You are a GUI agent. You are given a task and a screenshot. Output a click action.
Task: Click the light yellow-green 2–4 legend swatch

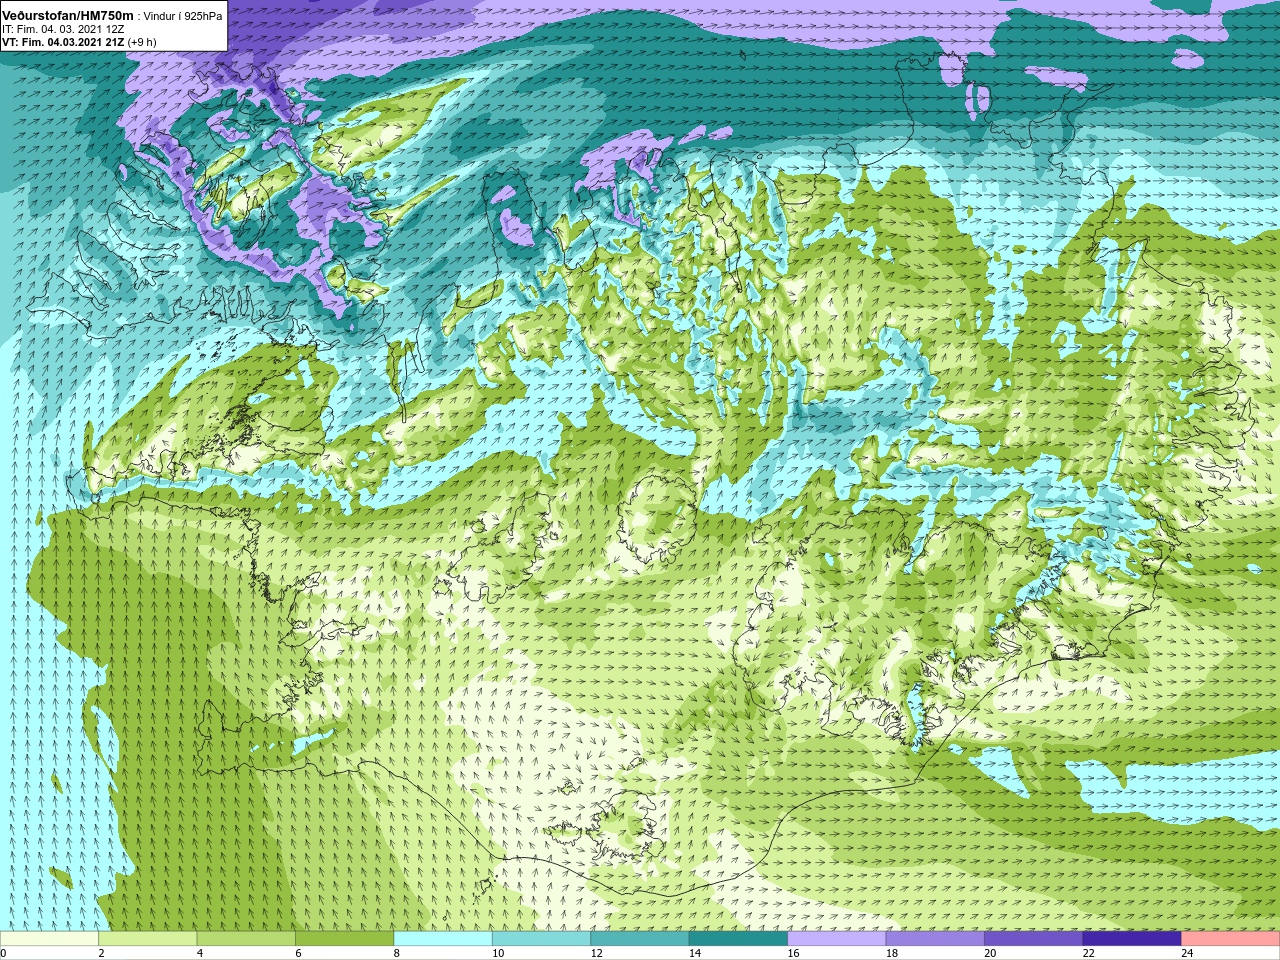[x=147, y=939]
